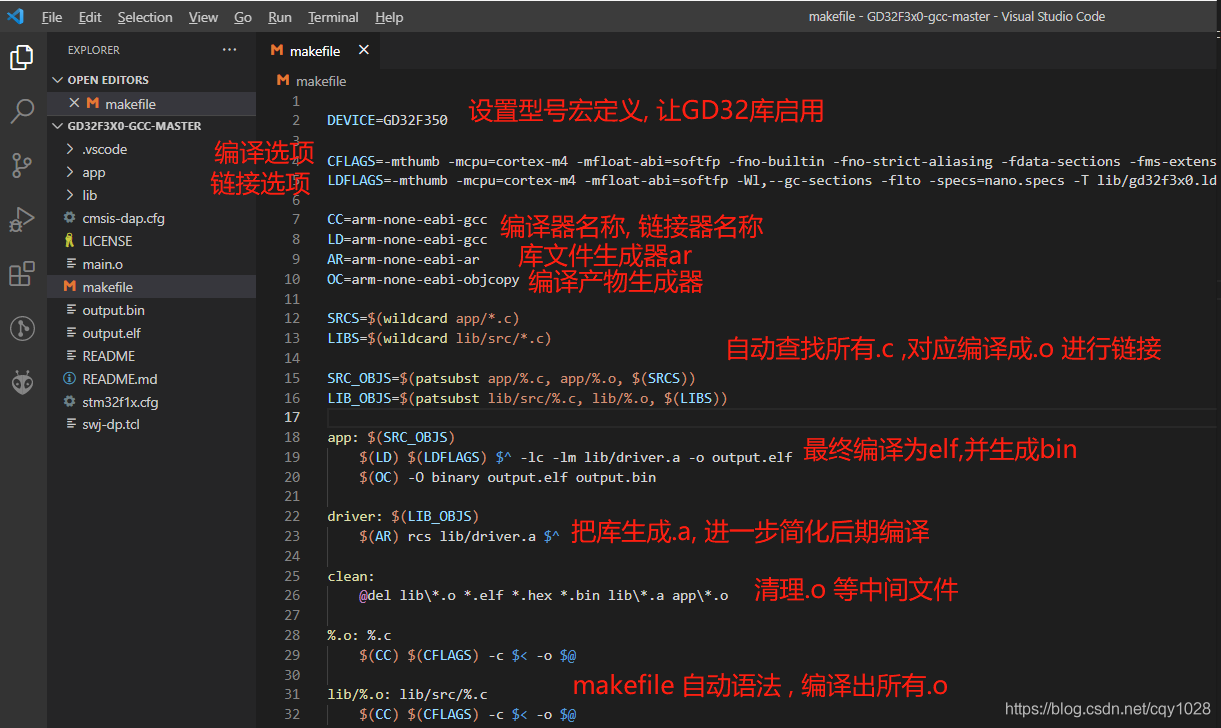The height and width of the screenshot is (728, 1221).
Task: Click the '%.o: %.c' rule line
Action: (359, 635)
